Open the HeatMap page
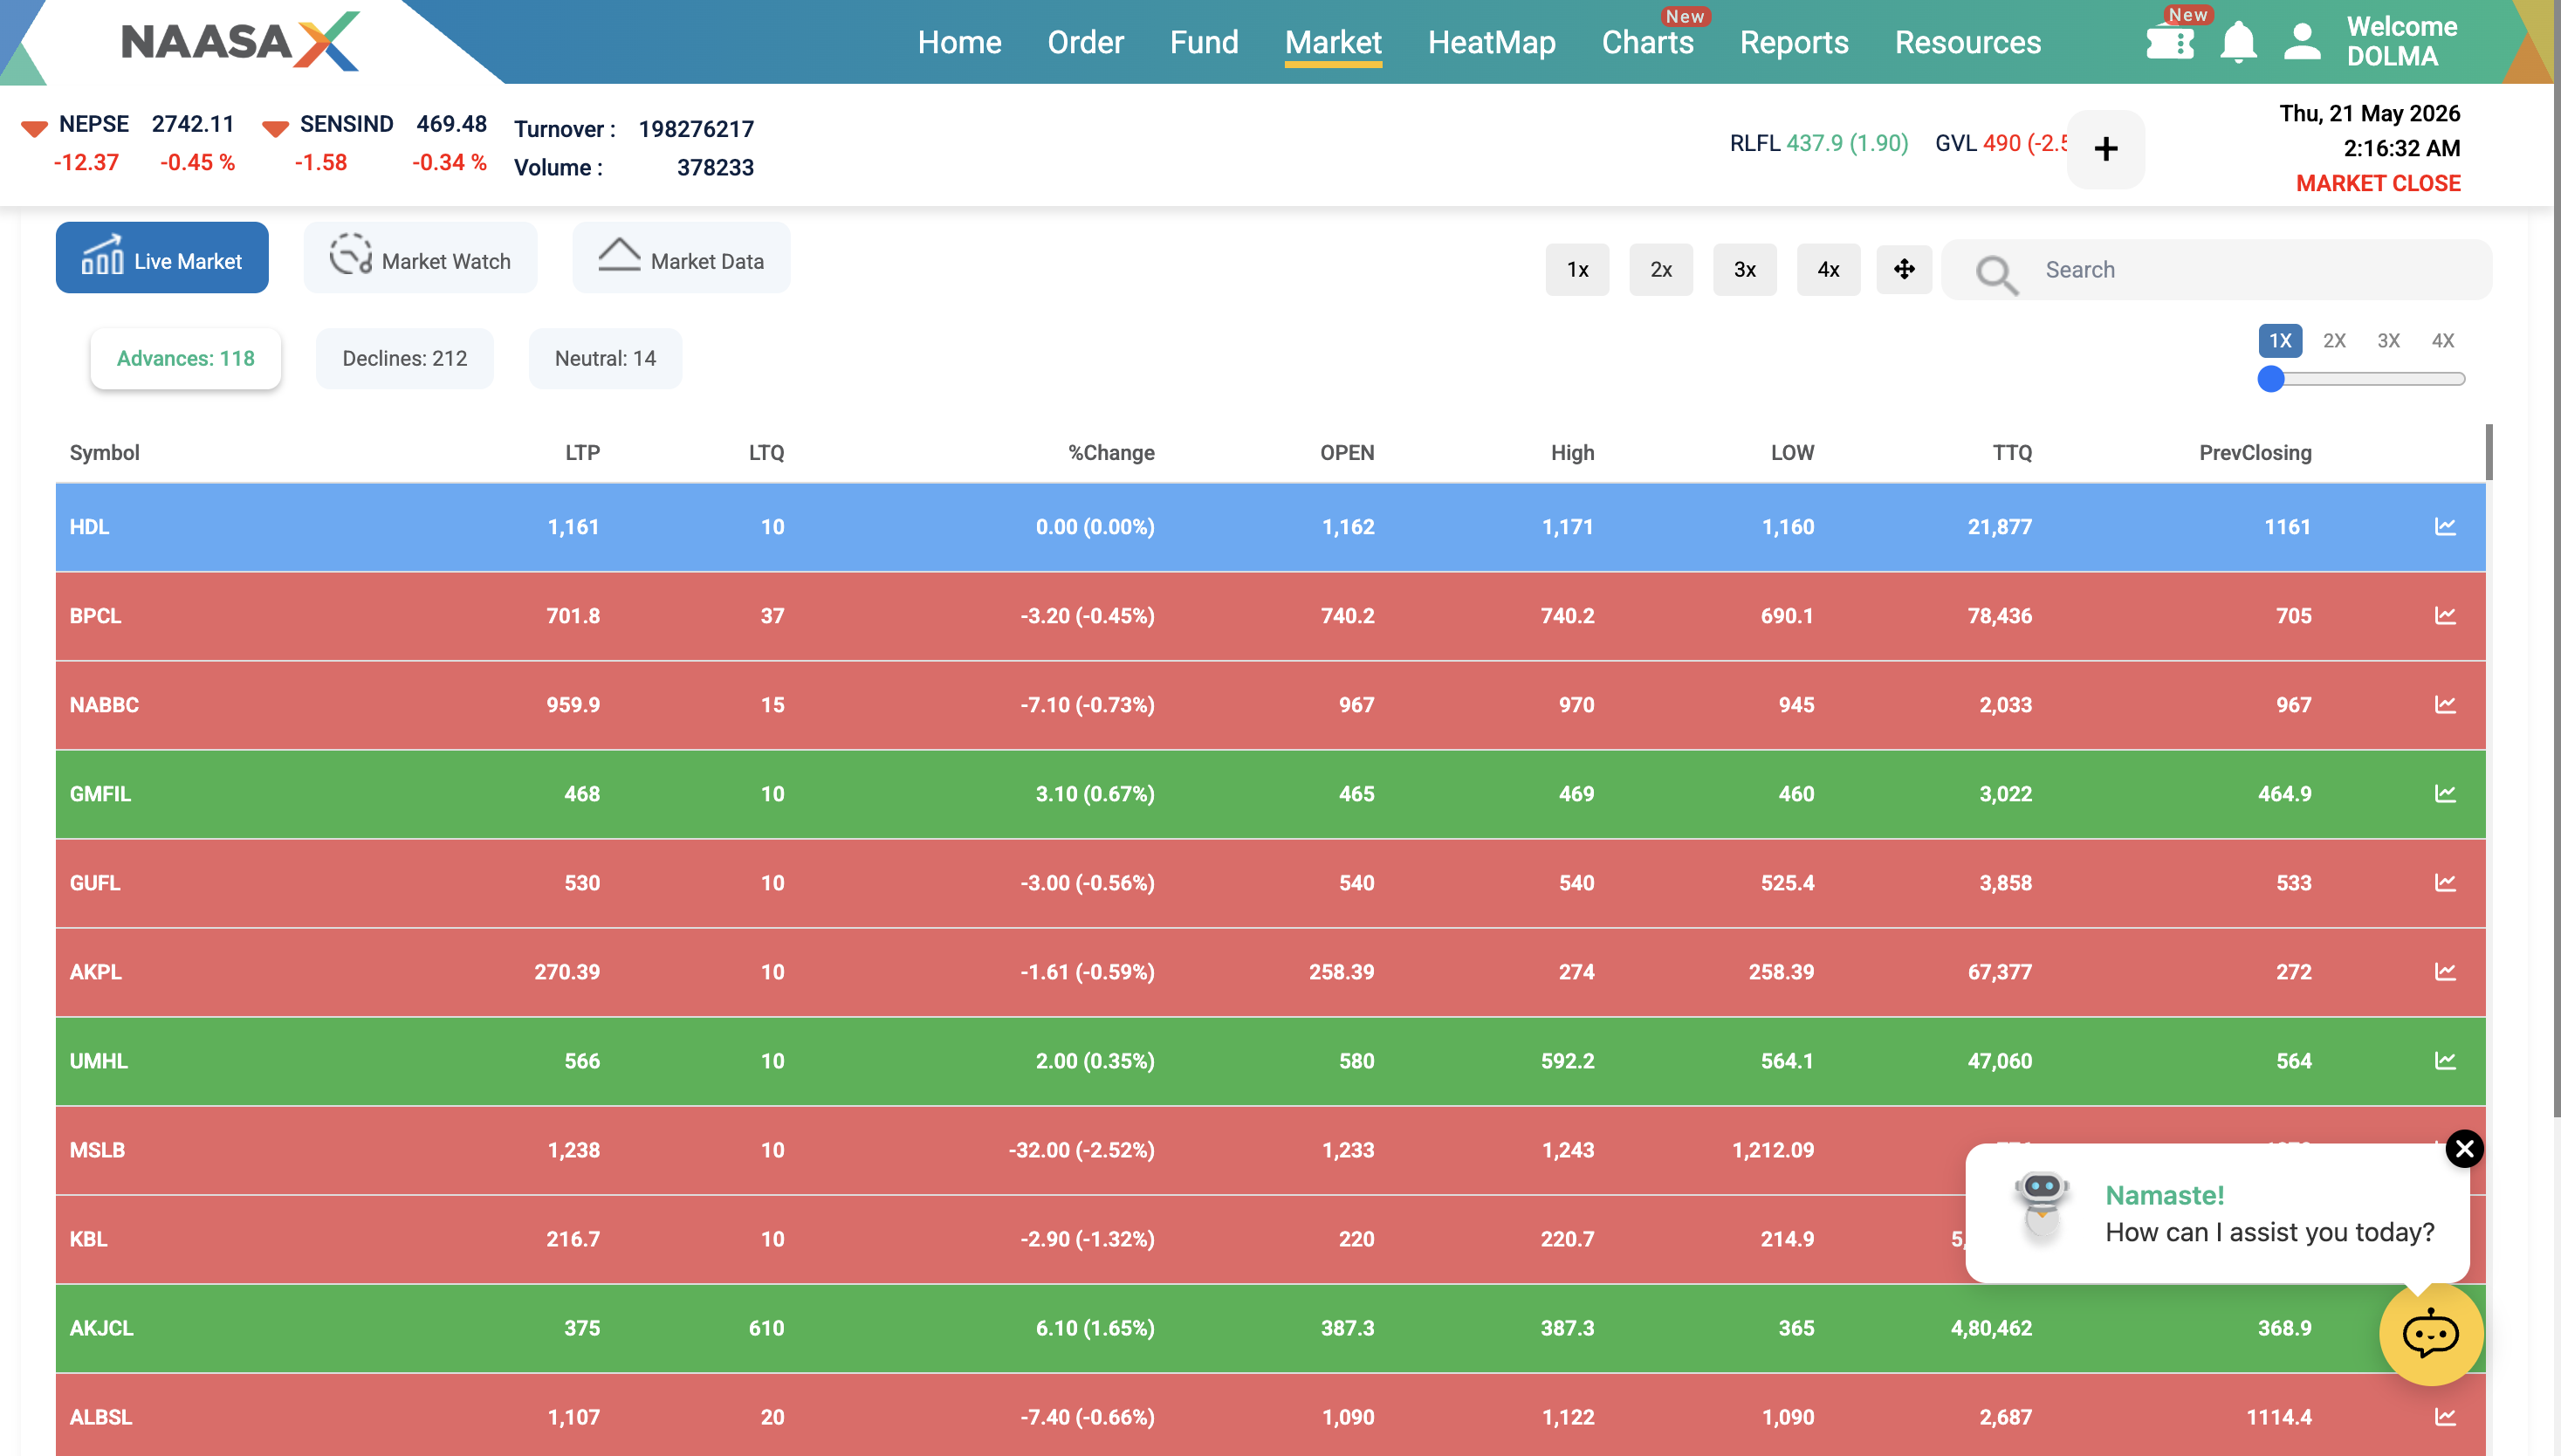Screen dimensions: 2561x1456 tap(1491, 43)
